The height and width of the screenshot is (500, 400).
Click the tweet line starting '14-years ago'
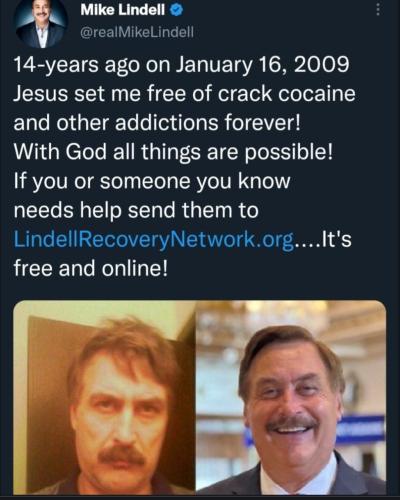[x=181, y=65]
